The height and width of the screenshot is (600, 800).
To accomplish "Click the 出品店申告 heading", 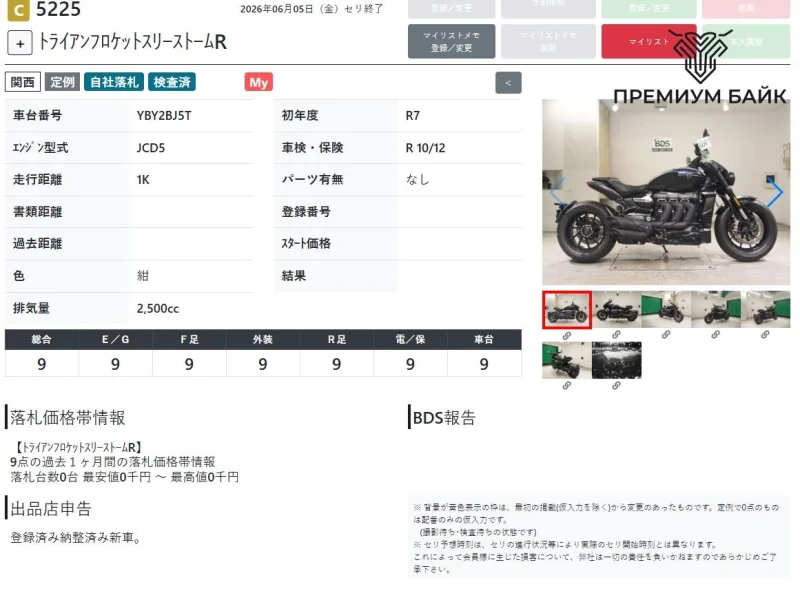I will pos(51,508).
